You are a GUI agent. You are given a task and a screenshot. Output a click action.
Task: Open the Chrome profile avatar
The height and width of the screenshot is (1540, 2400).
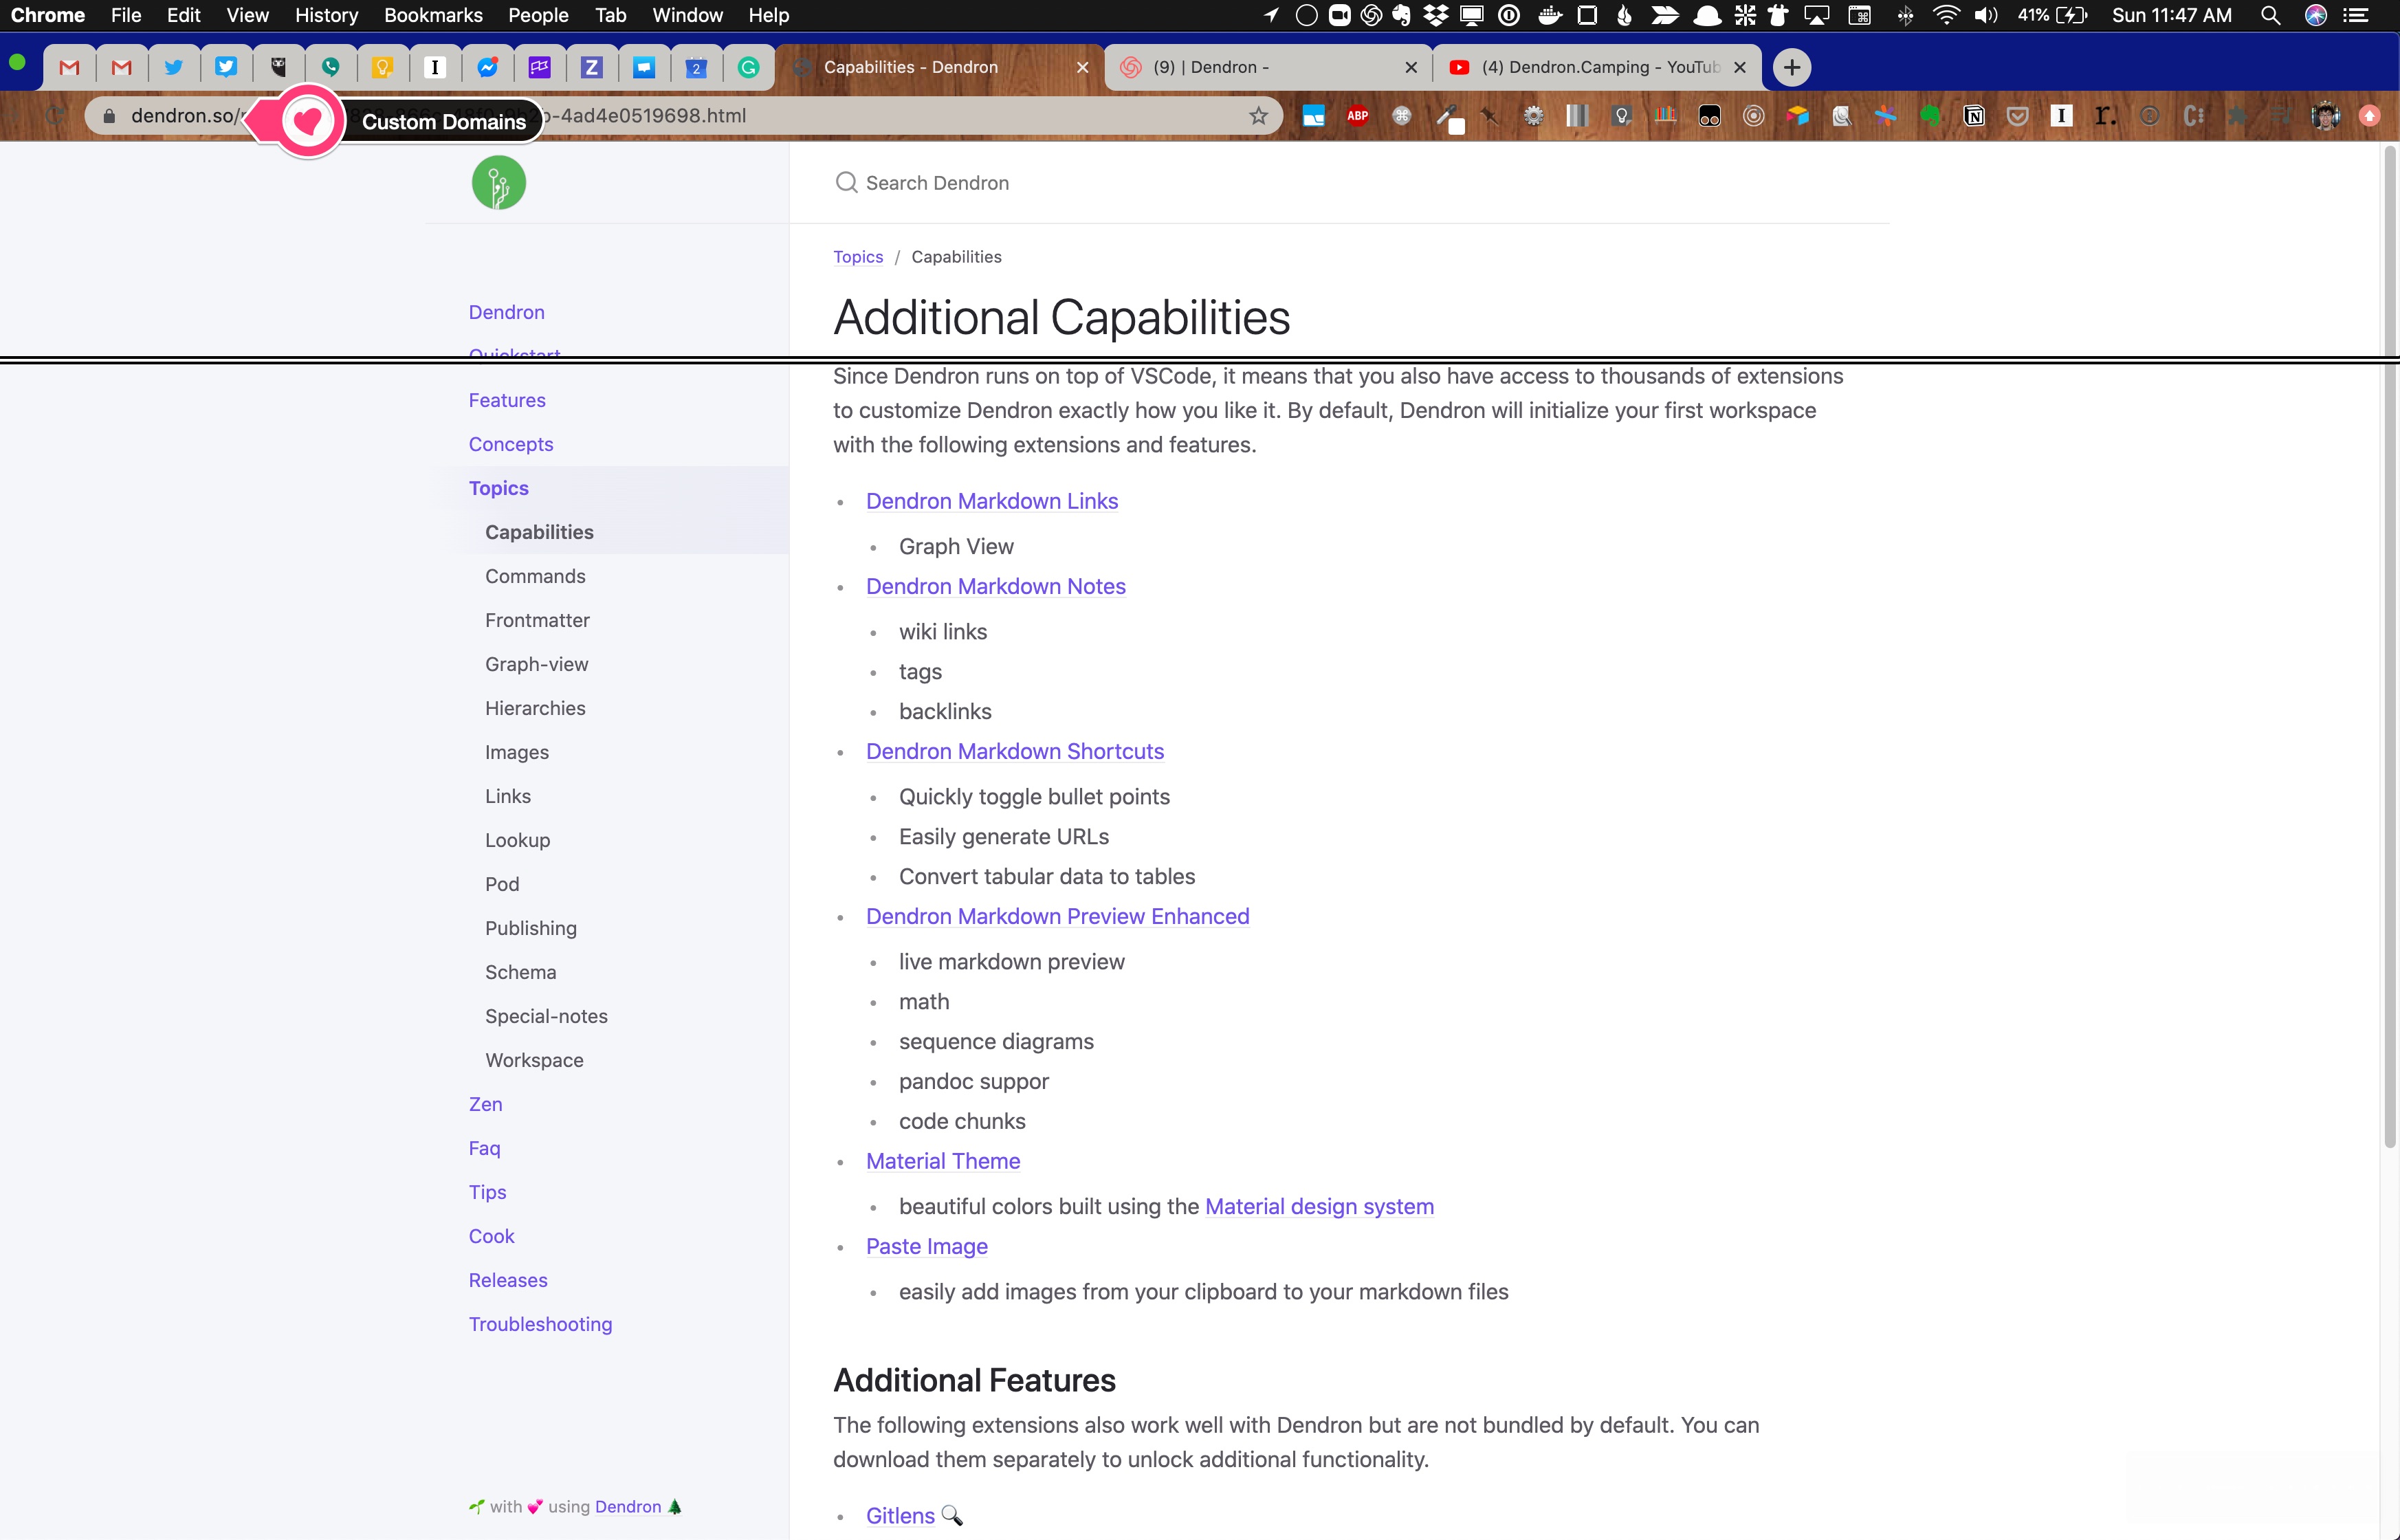pyautogui.click(x=2326, y=116)
